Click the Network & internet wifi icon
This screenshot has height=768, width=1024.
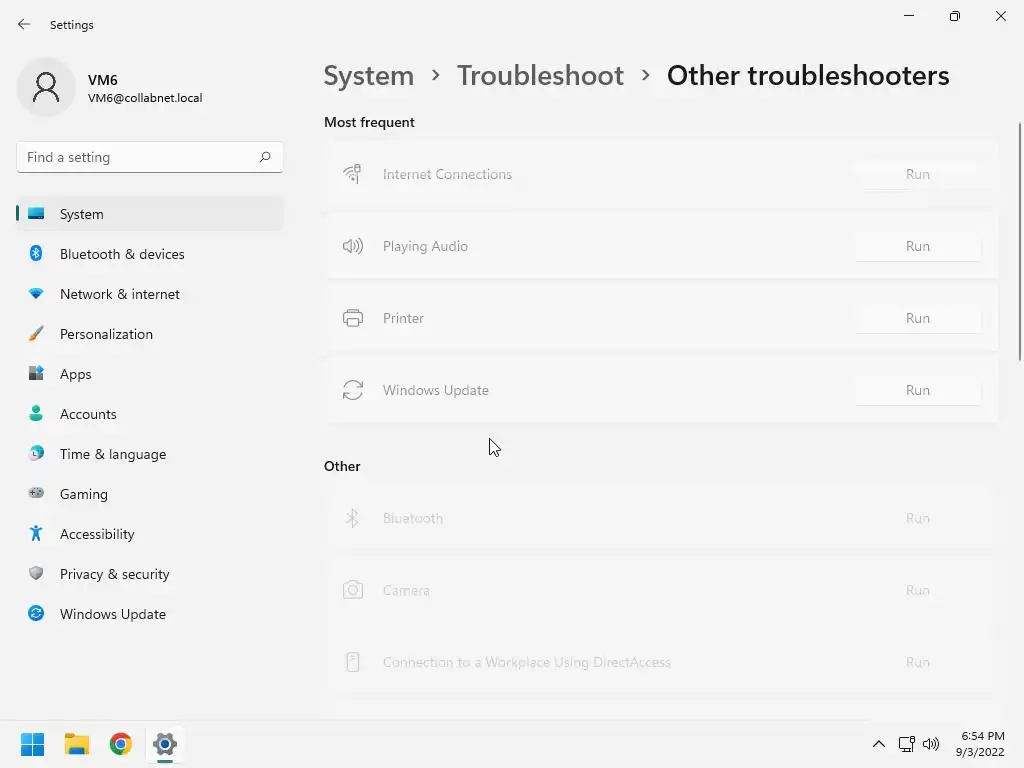click(x=37, y=294)
